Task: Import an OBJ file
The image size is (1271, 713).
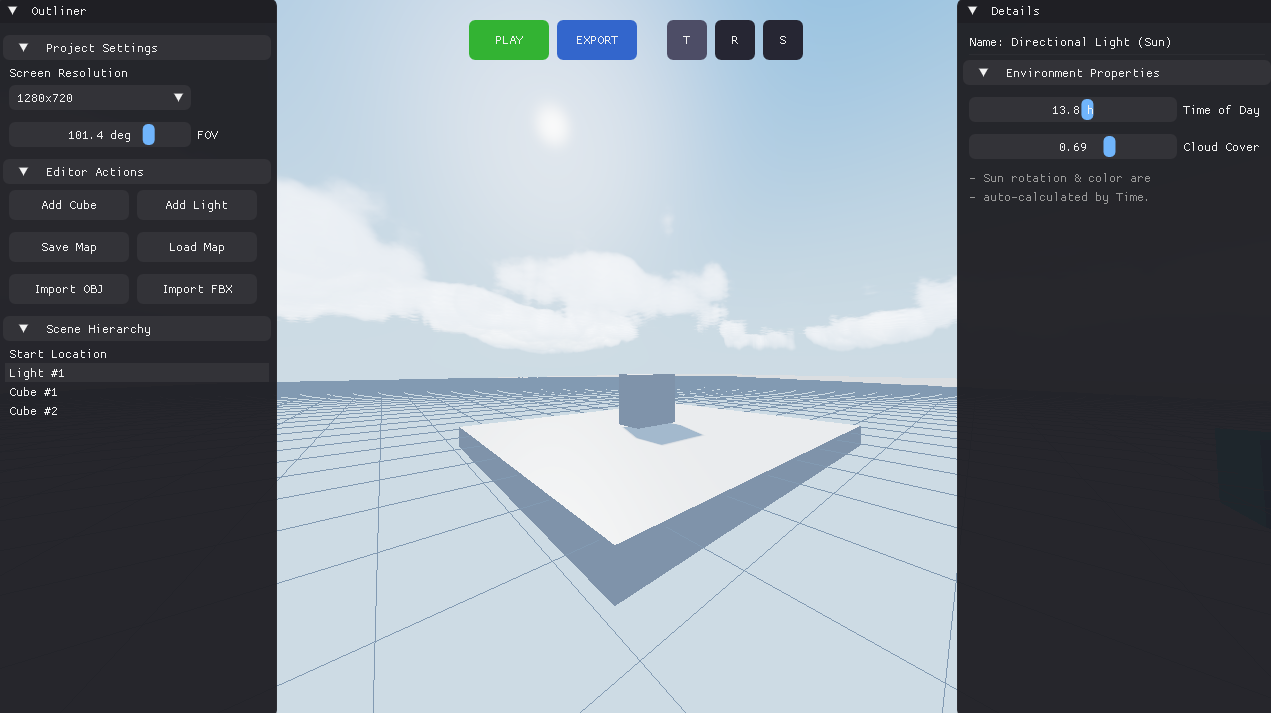Action: pyautogui.click(x=68, y=288)
